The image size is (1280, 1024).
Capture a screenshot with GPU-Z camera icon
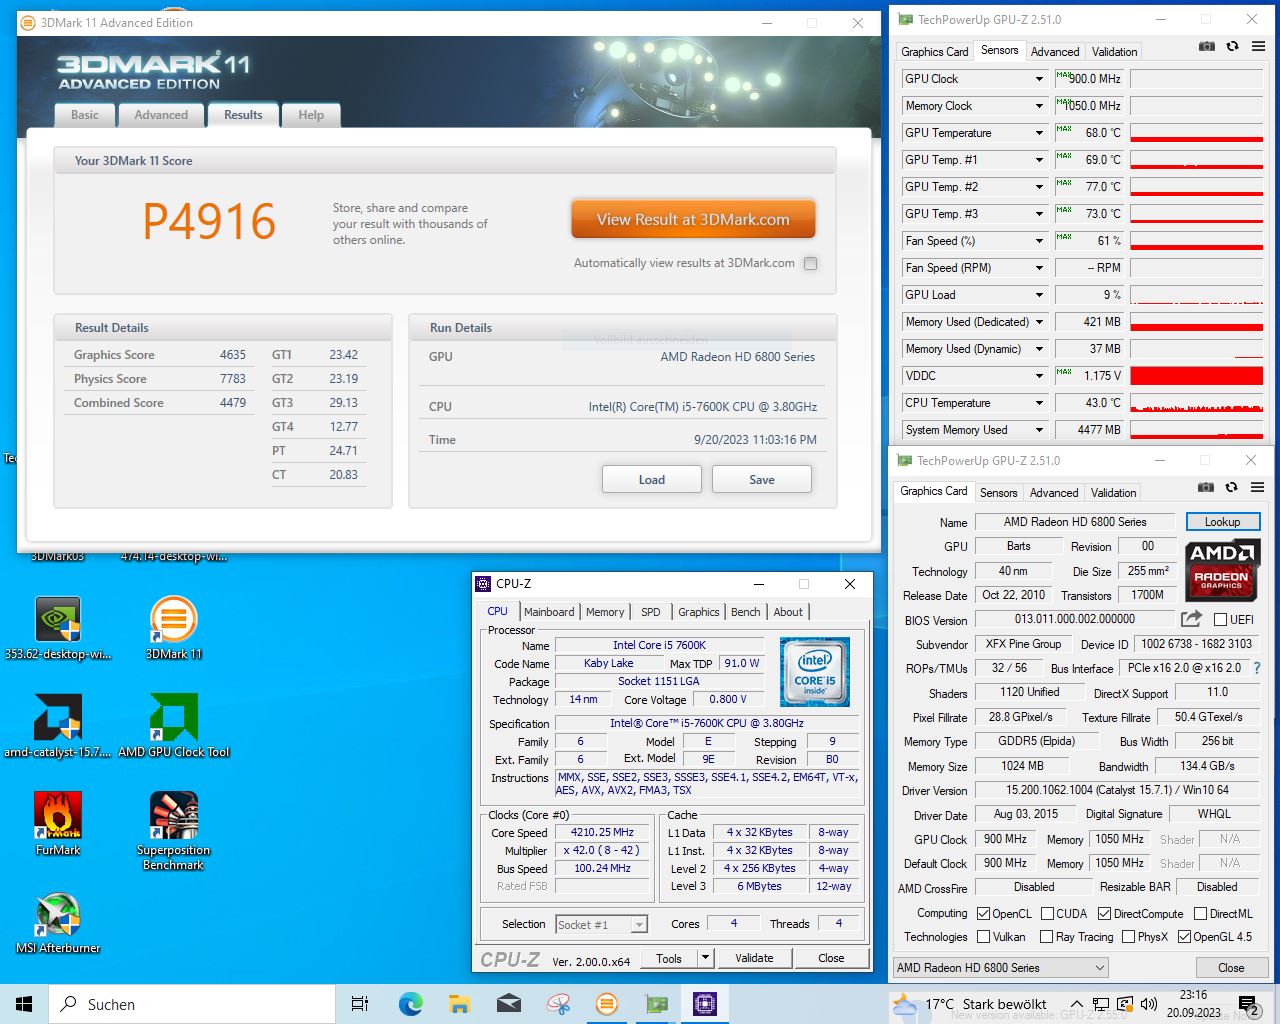tap(1206, 47)
